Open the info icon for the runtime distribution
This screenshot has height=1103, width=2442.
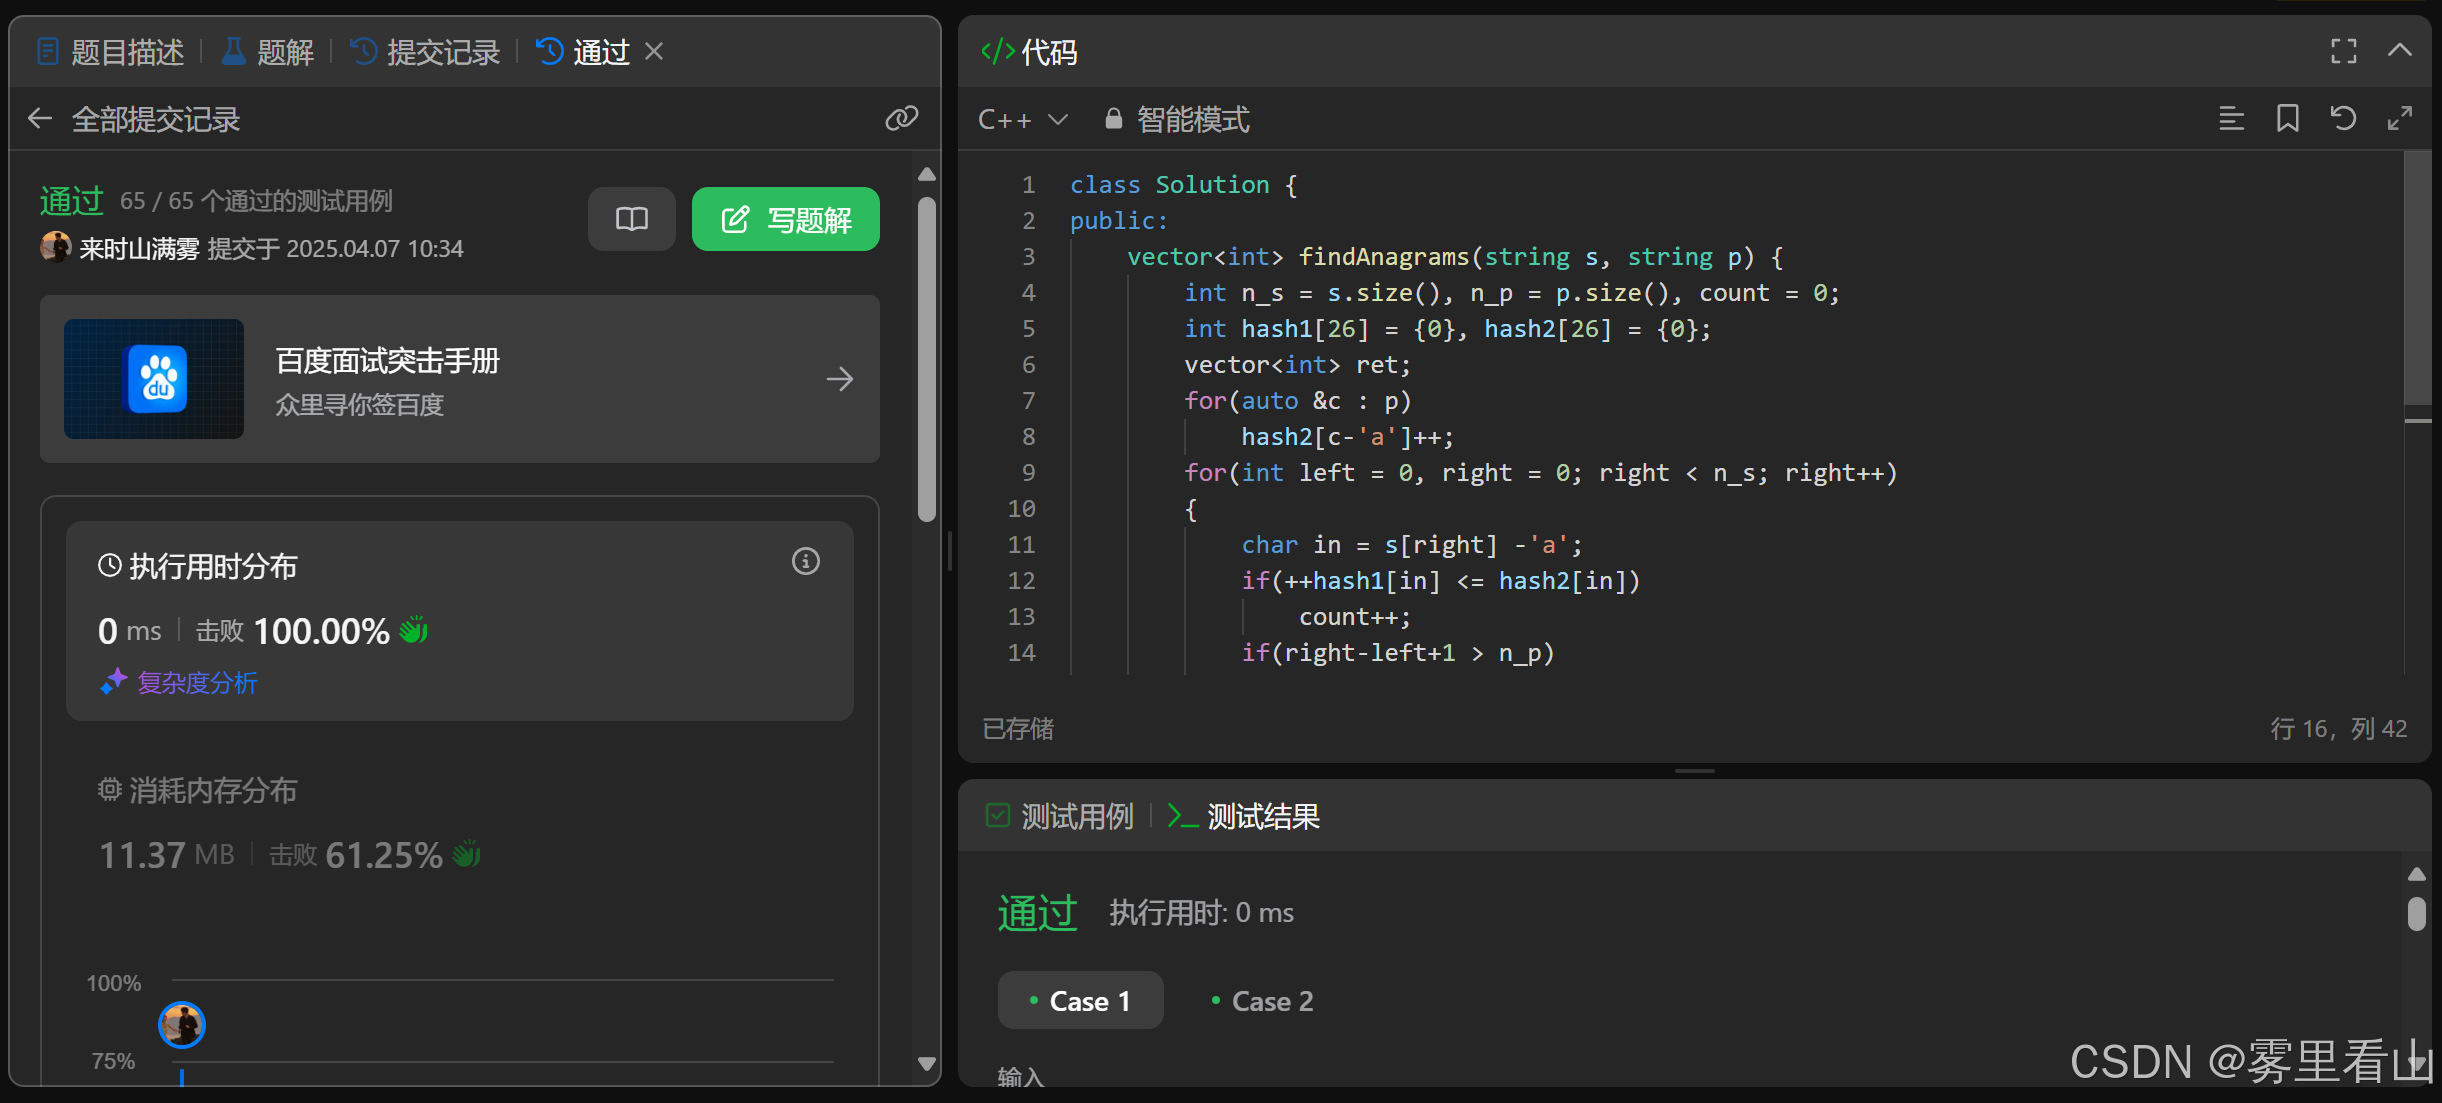tap(805, 562)
